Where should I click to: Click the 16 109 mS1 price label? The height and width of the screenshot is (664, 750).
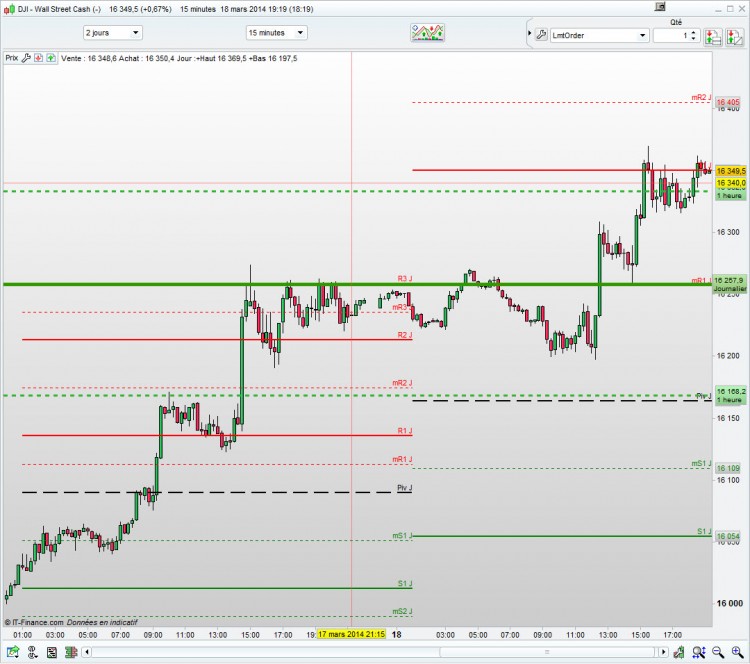[728, 468]
